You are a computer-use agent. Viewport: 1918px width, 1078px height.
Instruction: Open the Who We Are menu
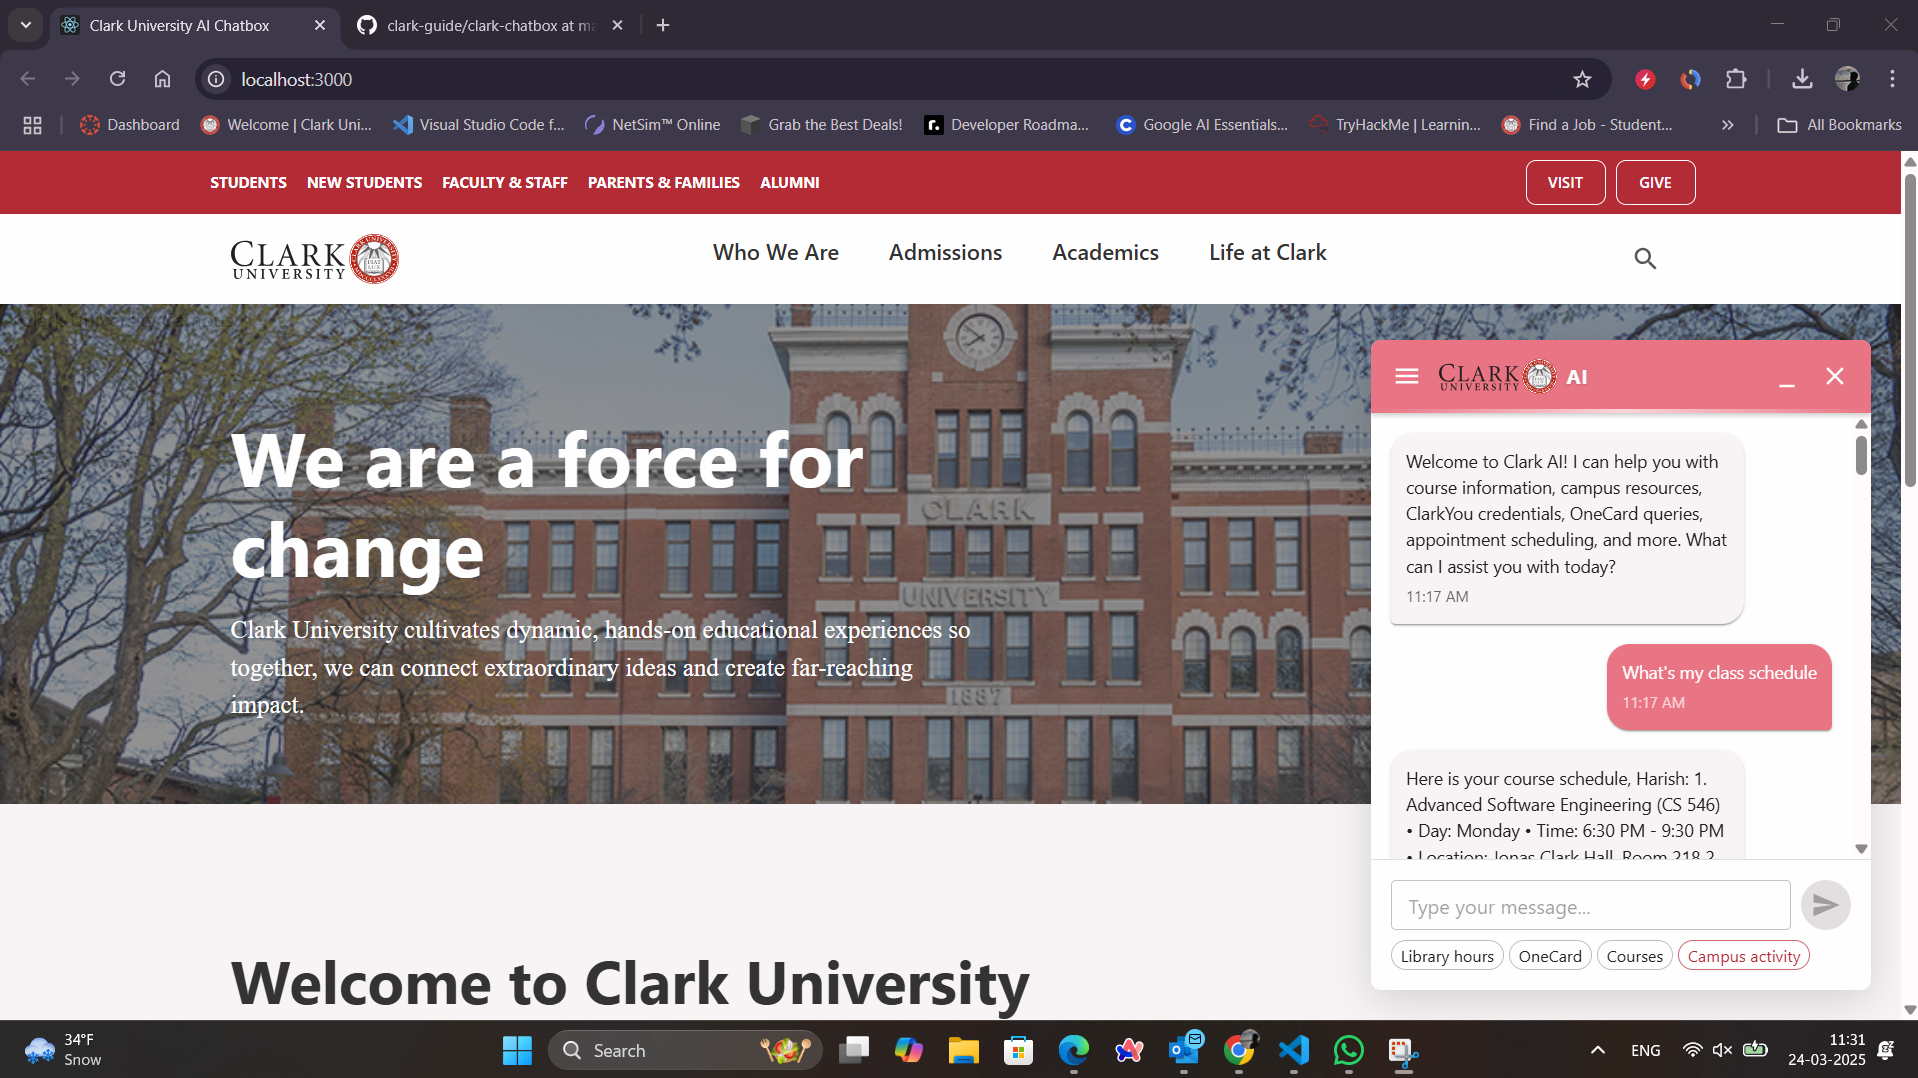click(775, 253)
